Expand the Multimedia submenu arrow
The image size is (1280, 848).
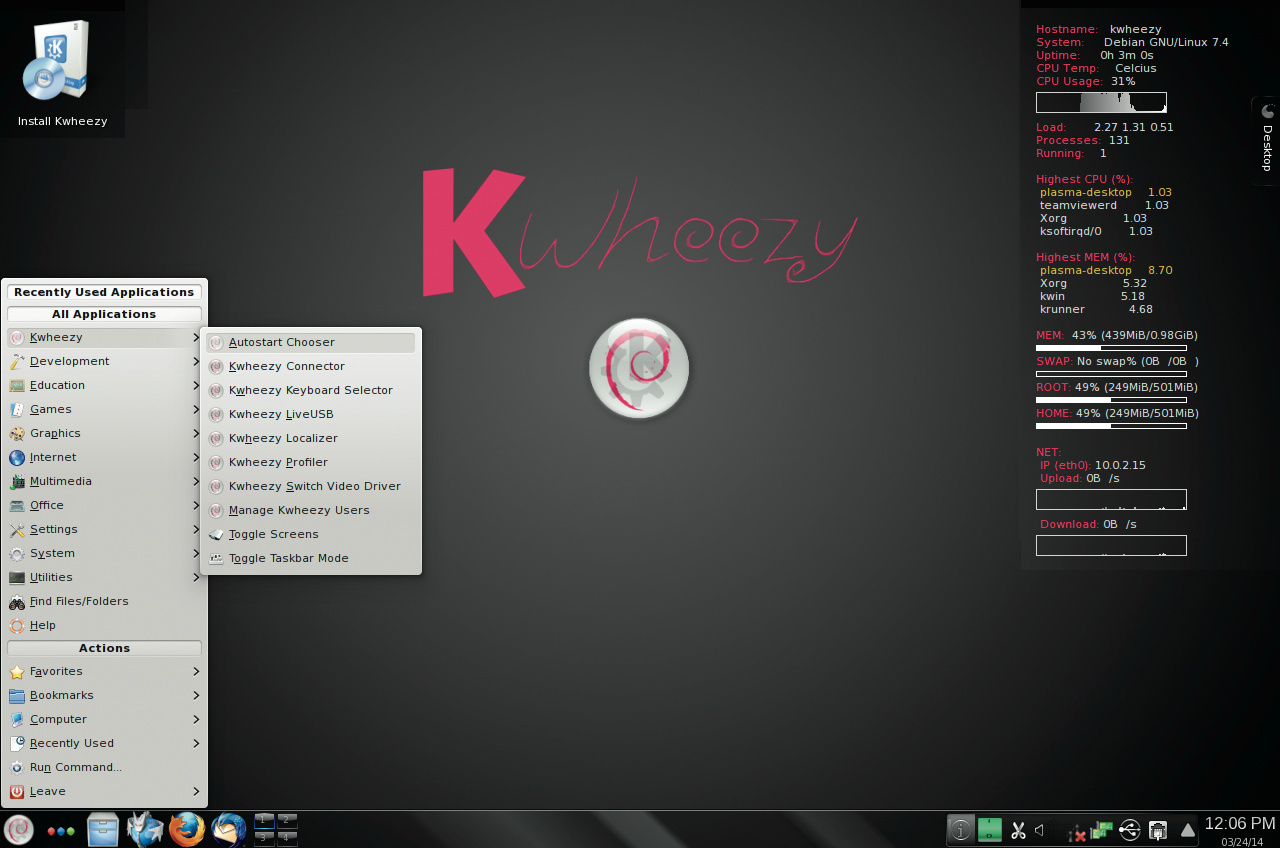coord(197,481)
